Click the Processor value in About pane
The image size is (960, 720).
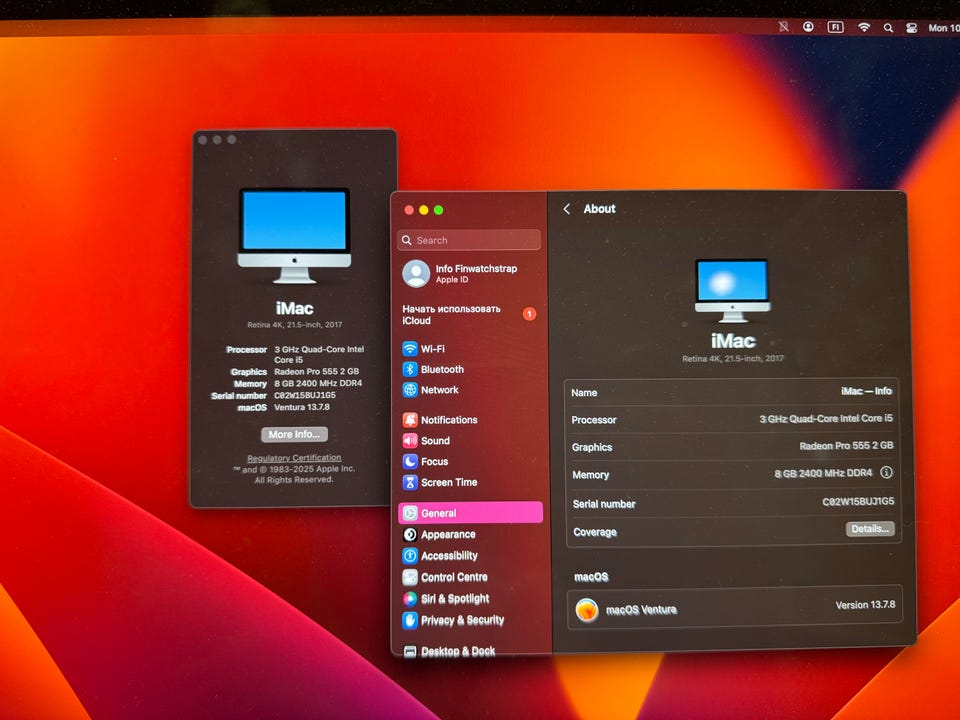click(x=826, y=418)
